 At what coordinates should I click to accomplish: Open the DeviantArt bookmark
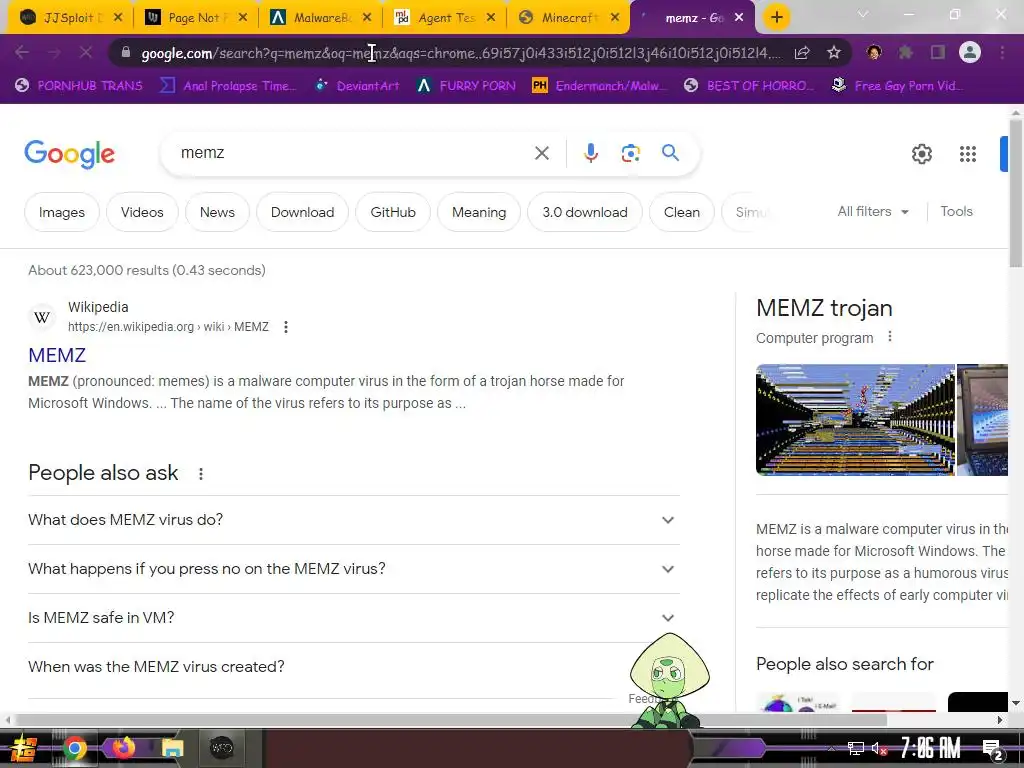pos(358,86)
